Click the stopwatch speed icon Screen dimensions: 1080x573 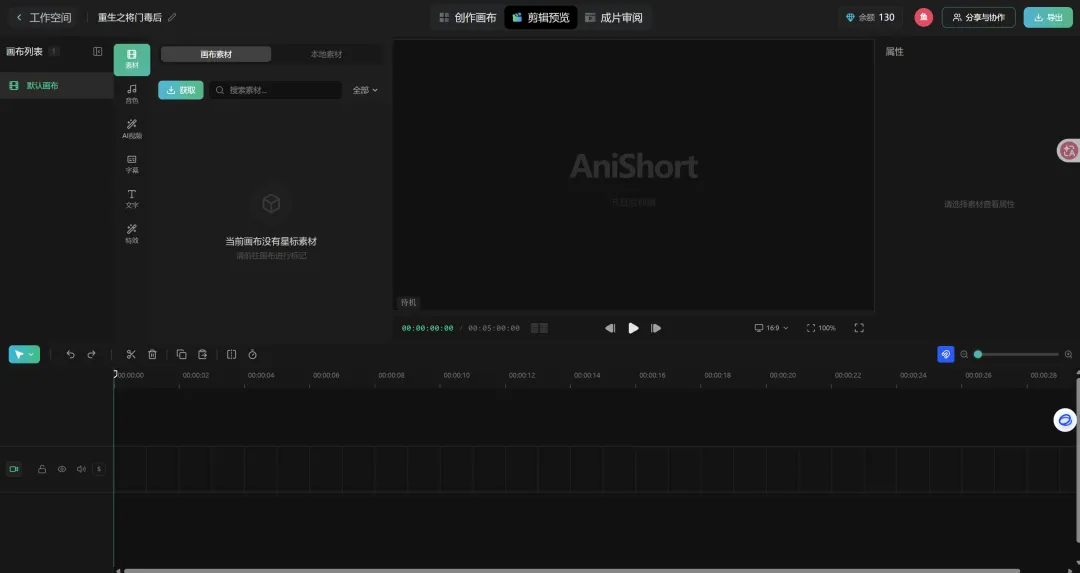(x=252, y=354)
